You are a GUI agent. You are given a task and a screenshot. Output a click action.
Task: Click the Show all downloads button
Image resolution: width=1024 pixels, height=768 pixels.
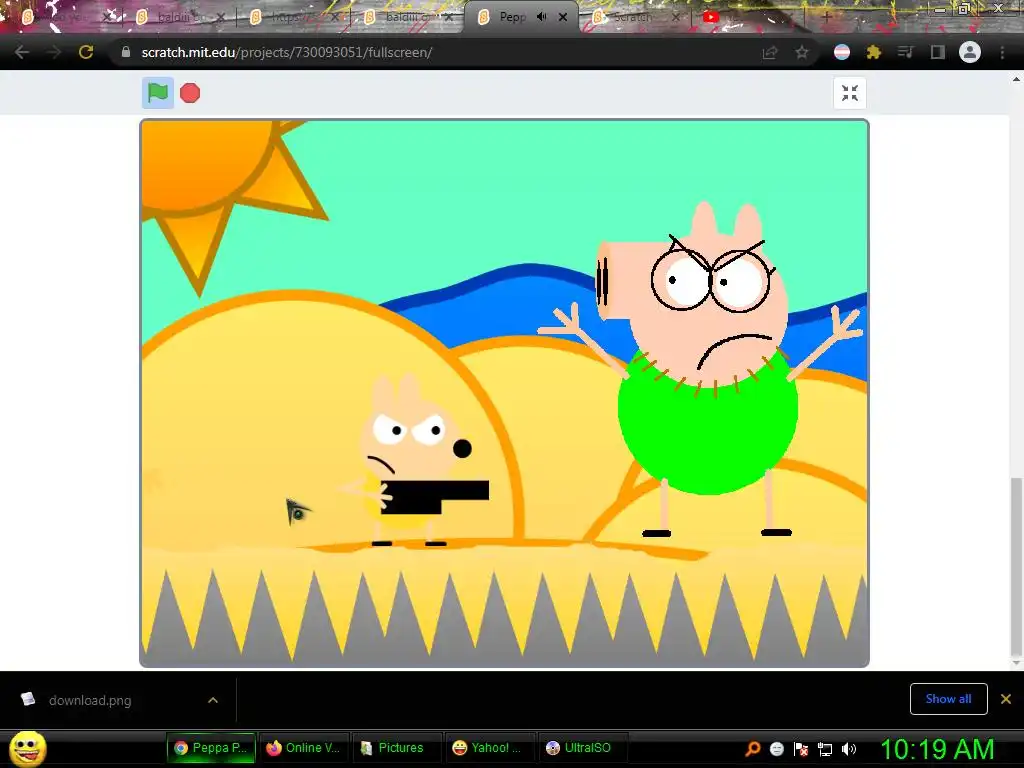(x=948, y=699)
